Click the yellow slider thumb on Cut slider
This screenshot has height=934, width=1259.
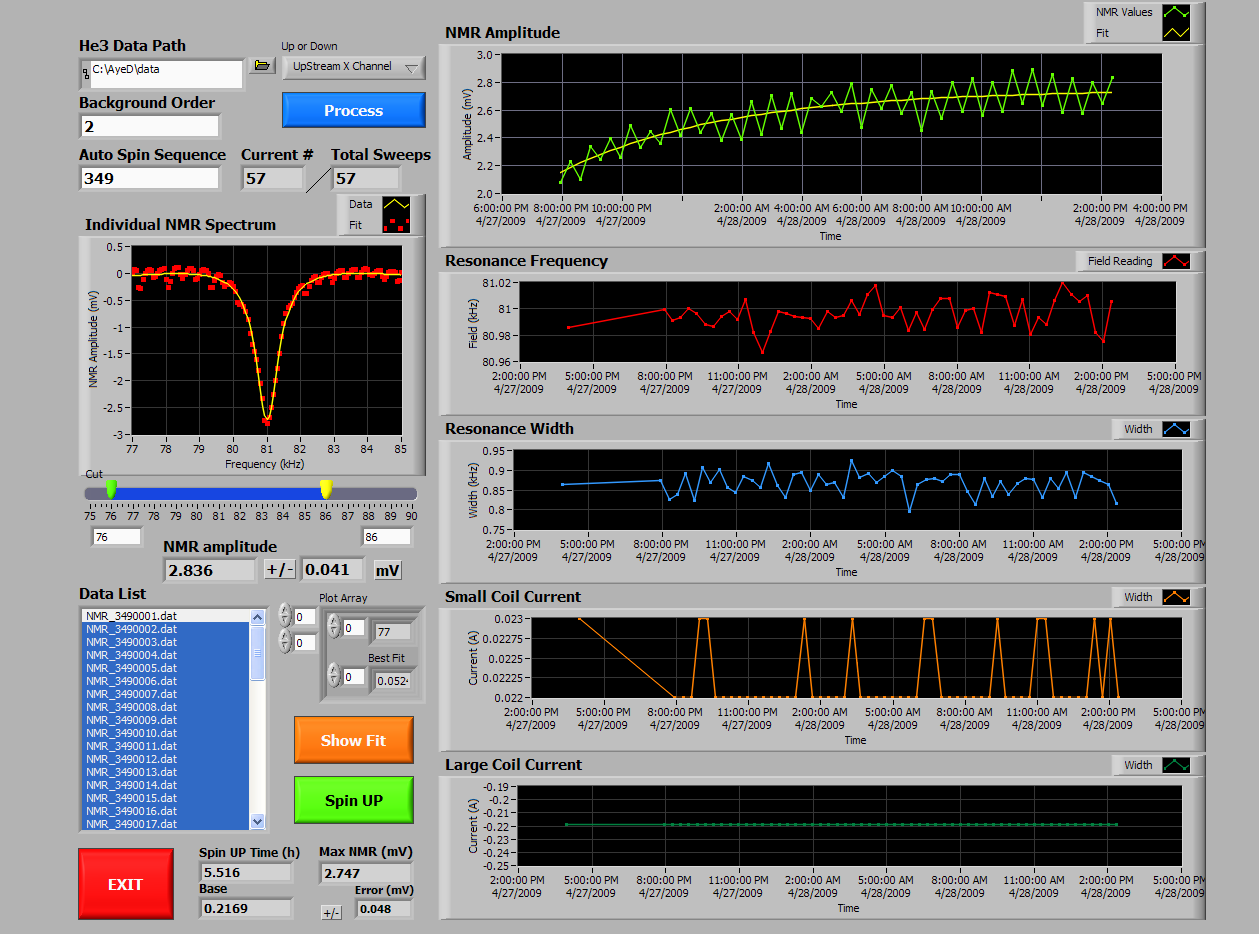point(326,488)
